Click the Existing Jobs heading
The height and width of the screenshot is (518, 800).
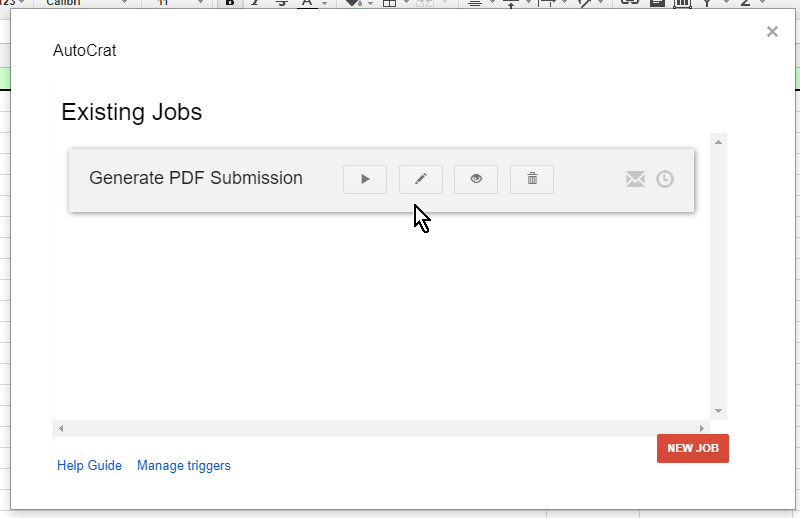(x=132, y=112)
